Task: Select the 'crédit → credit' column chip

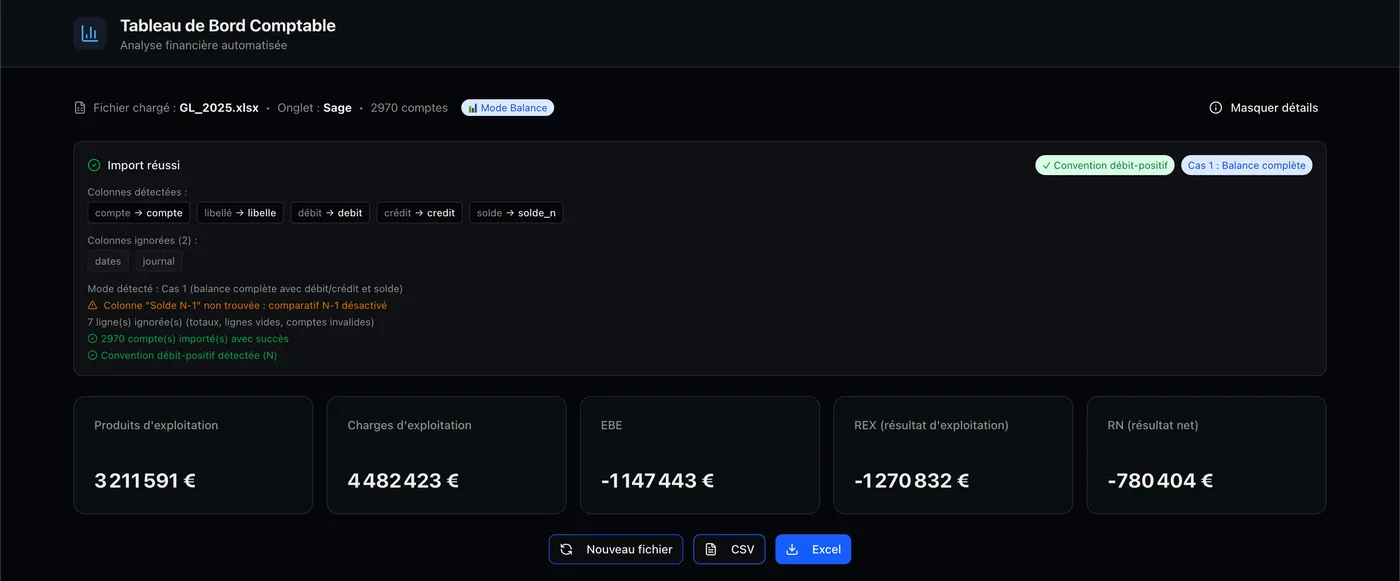Action: [420, 213]
